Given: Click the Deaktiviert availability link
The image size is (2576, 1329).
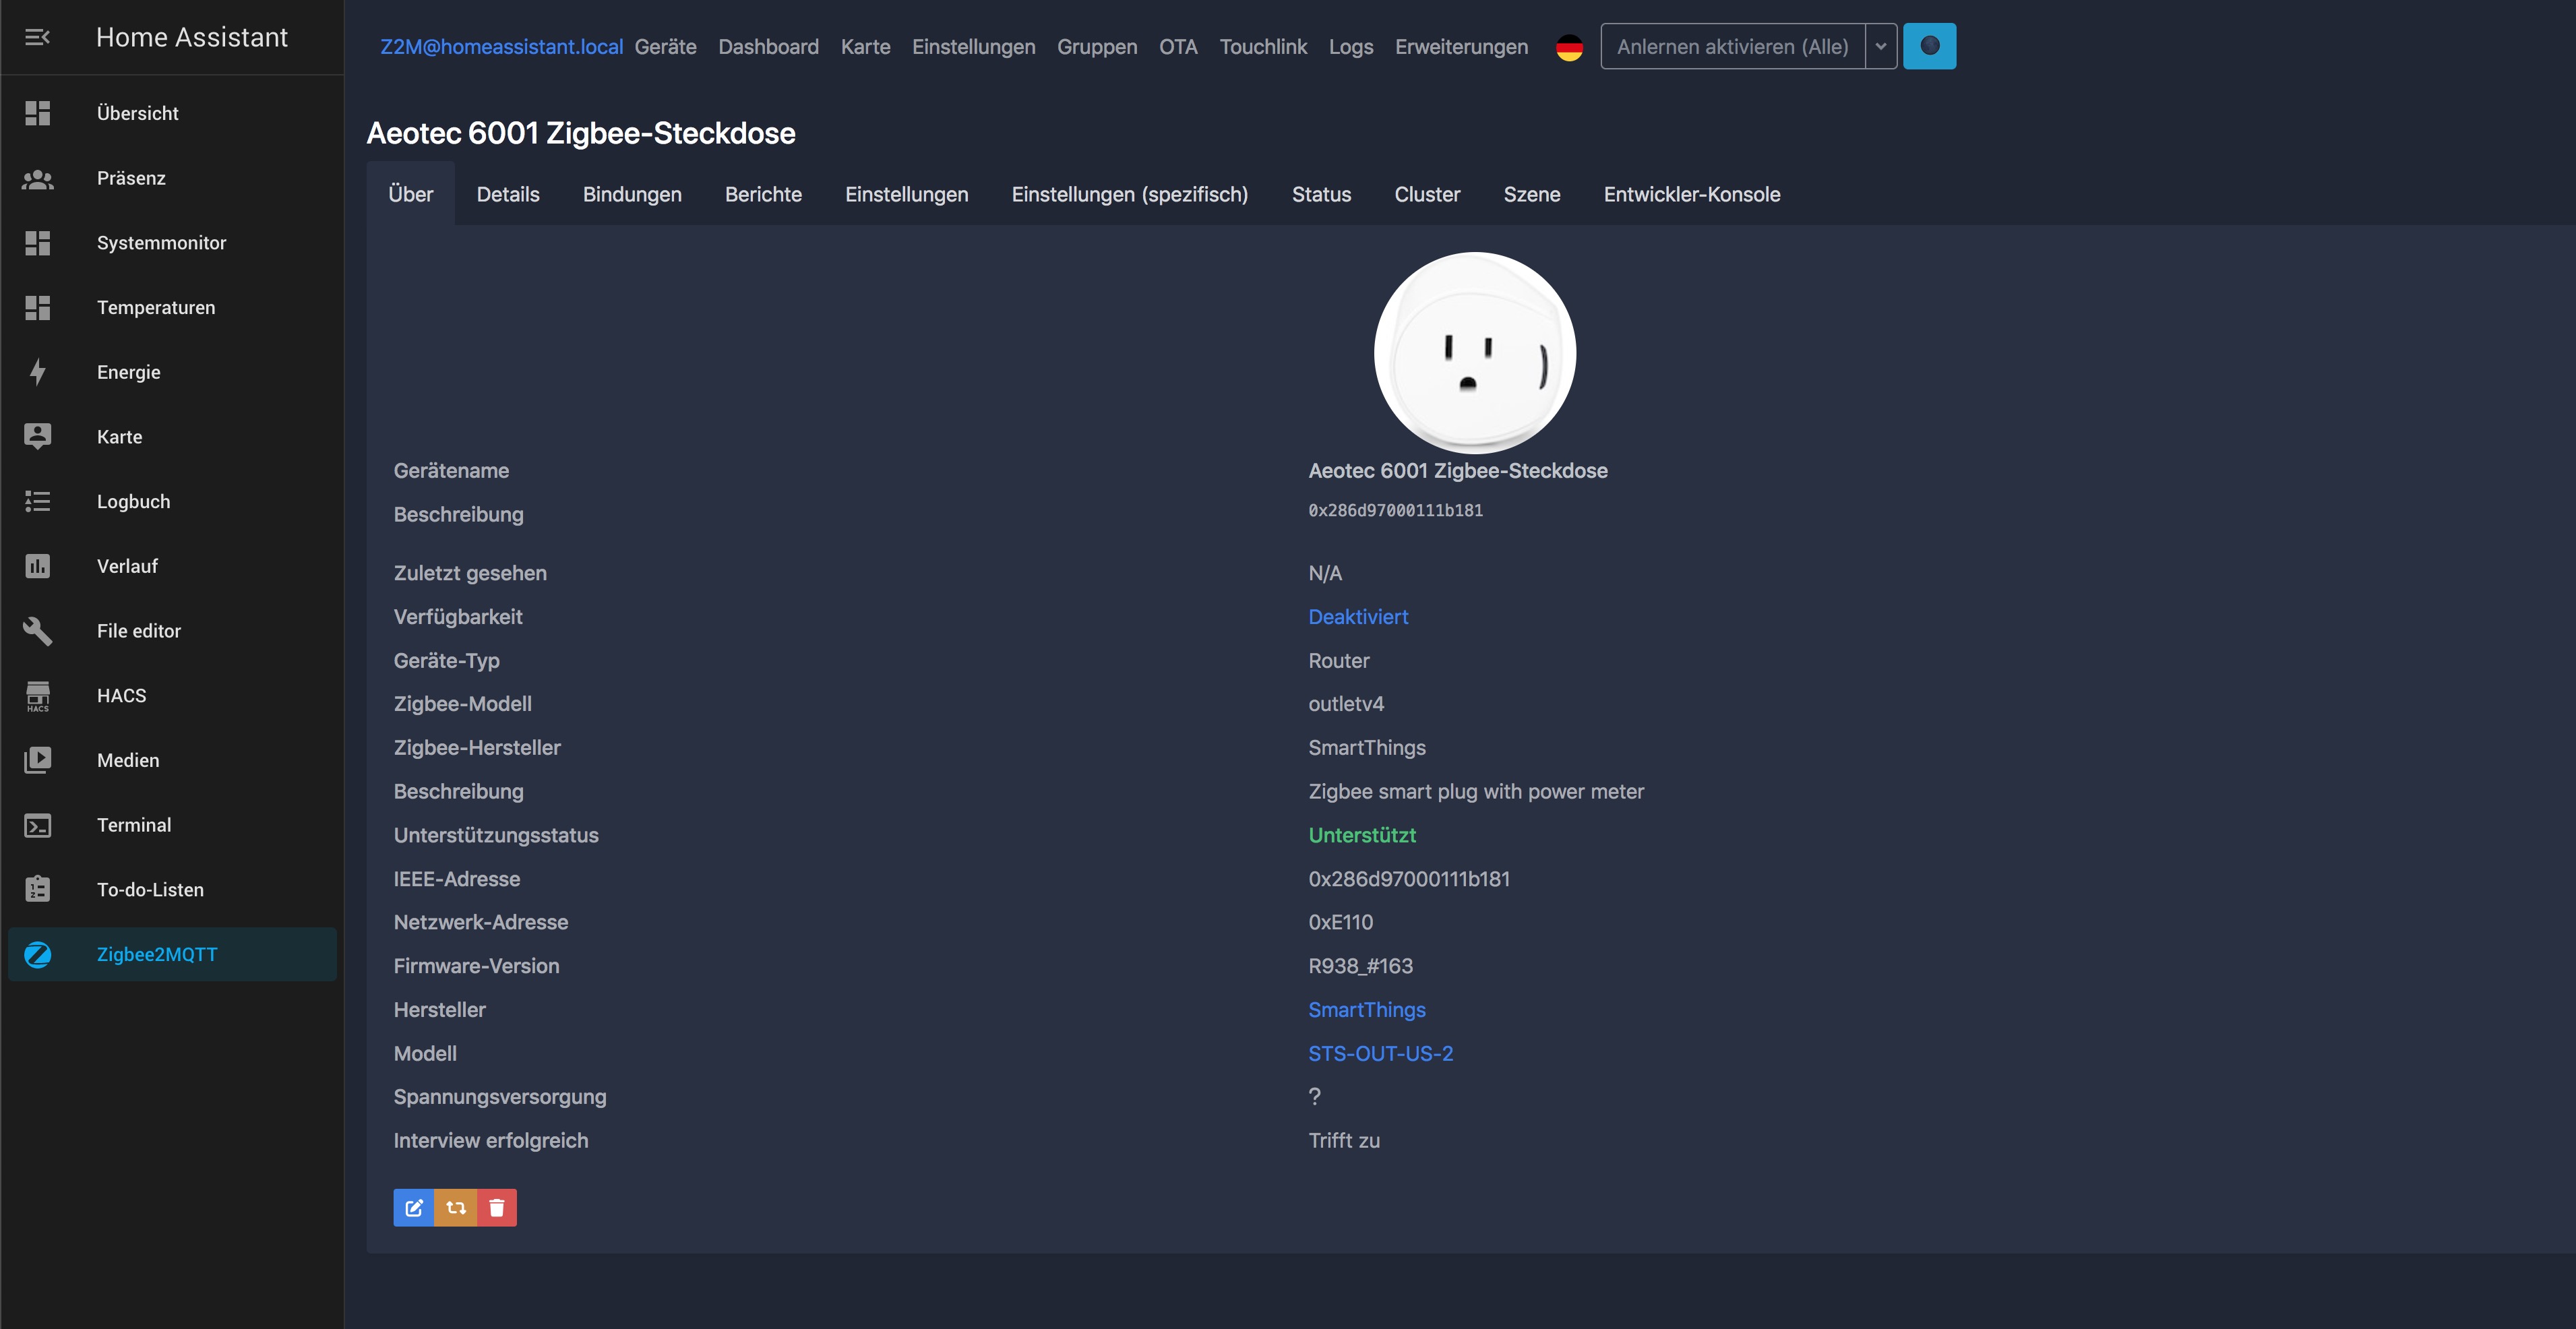Looking at the screenshot, I should (x=1357, y=617).
